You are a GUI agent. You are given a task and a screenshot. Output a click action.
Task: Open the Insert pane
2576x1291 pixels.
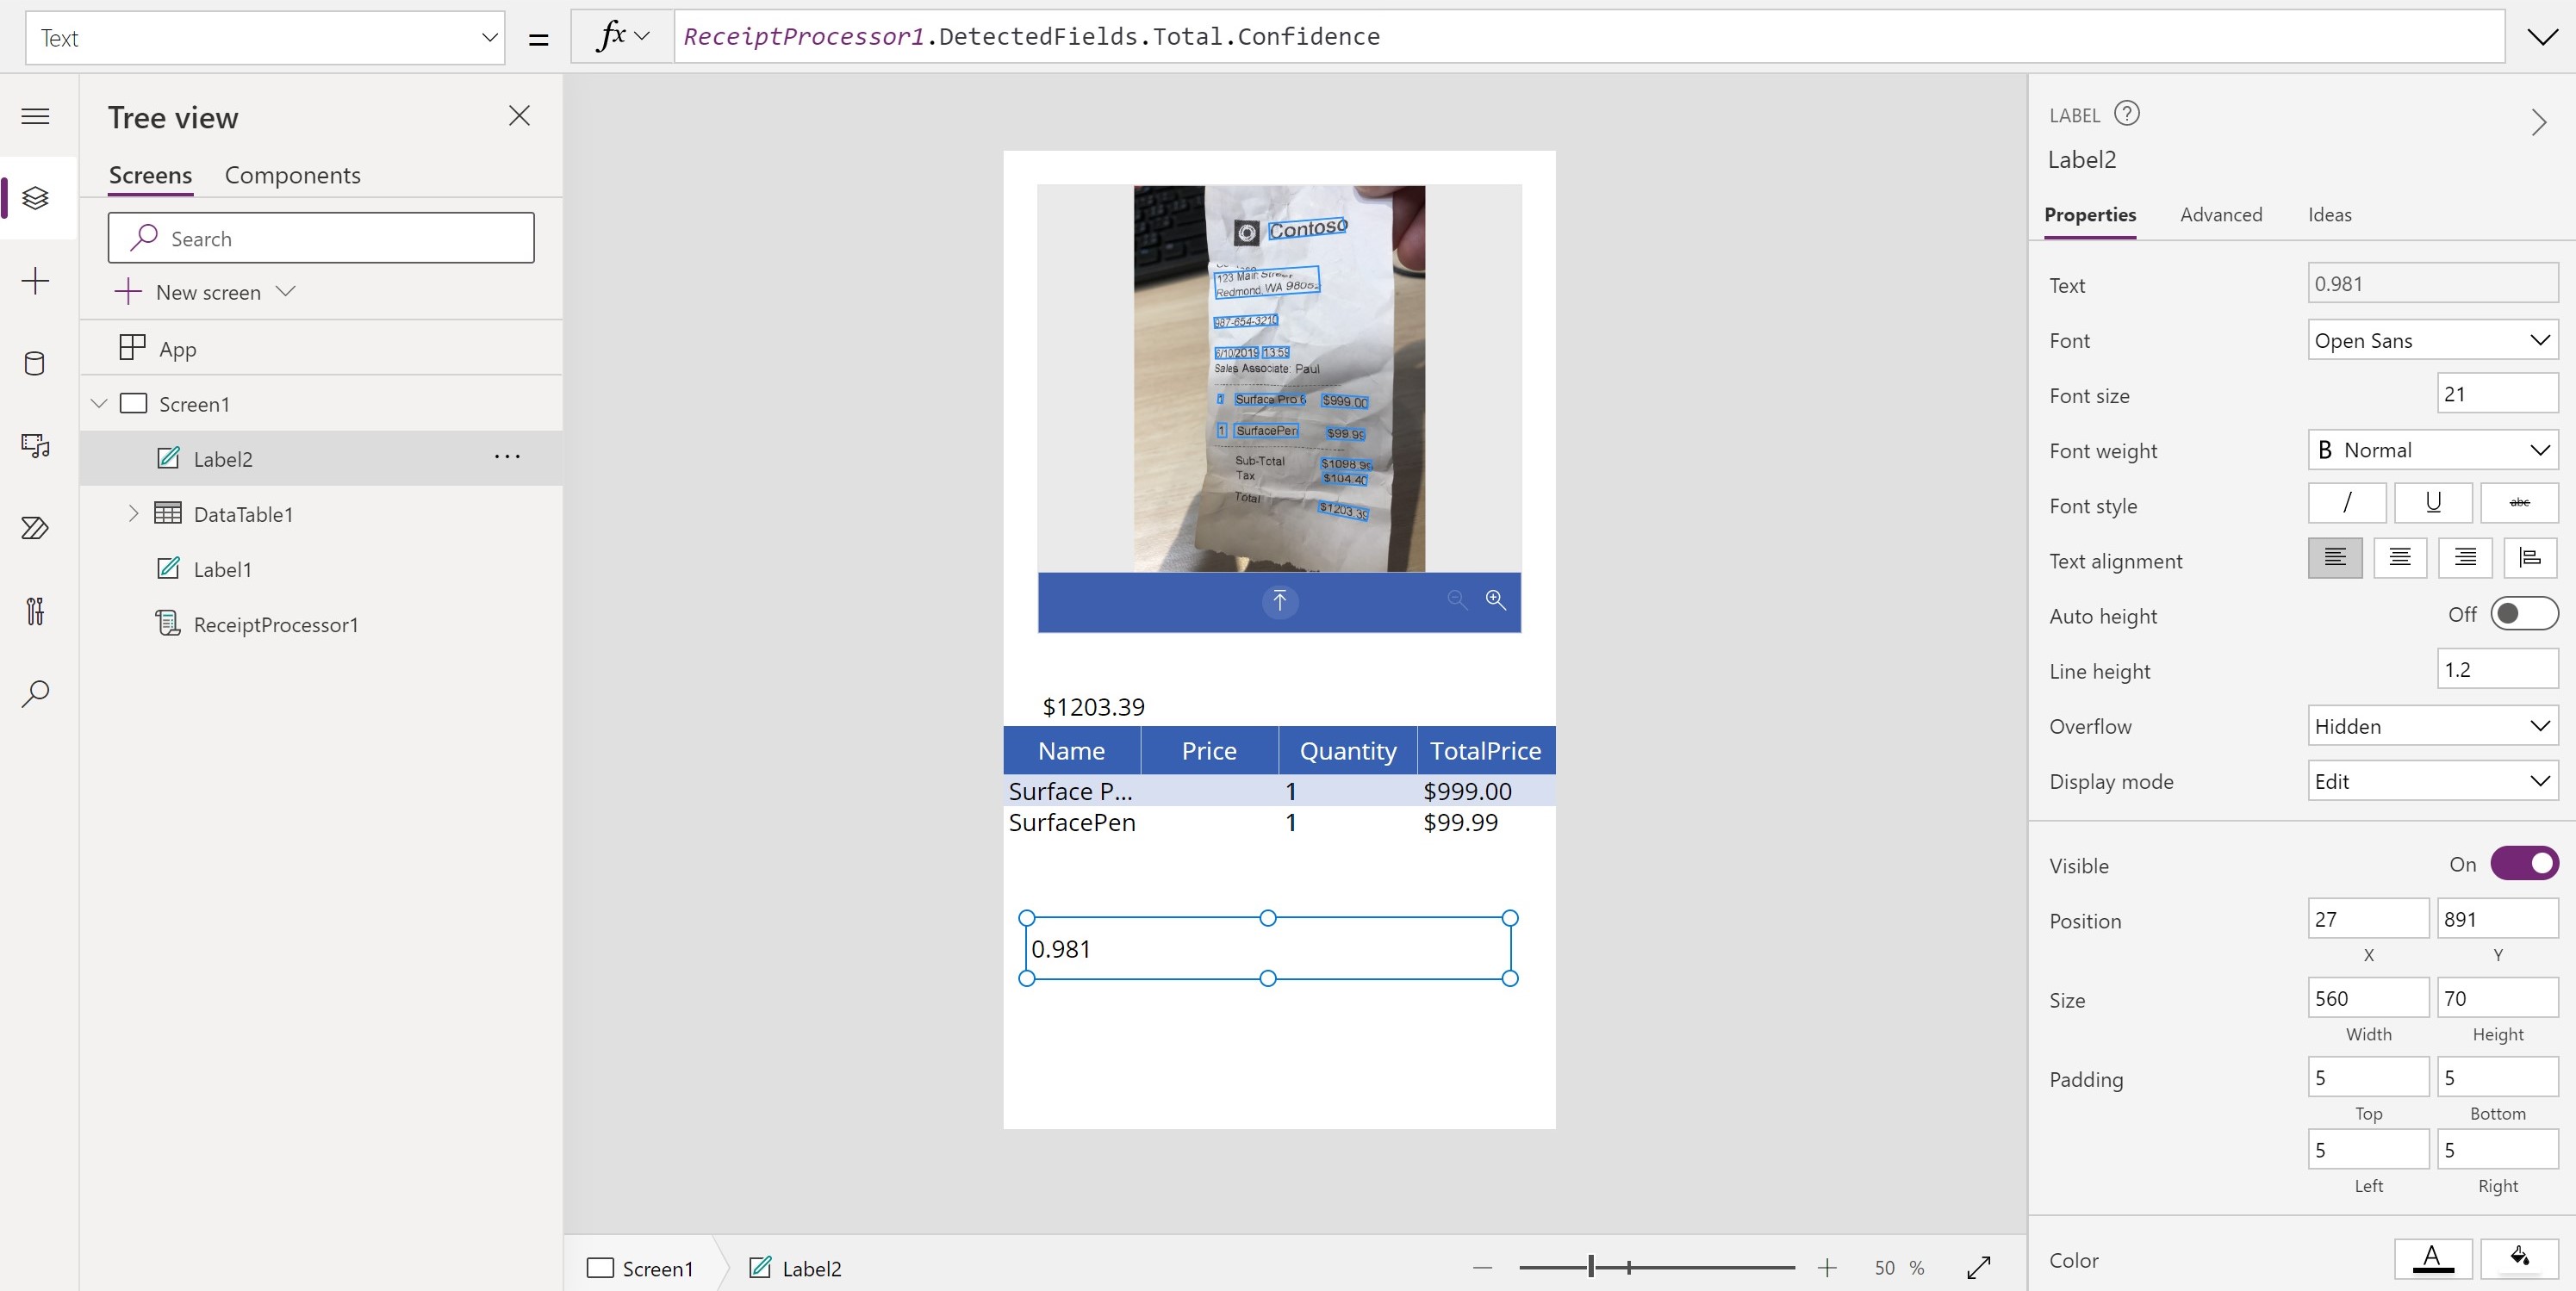click(36, 281)
